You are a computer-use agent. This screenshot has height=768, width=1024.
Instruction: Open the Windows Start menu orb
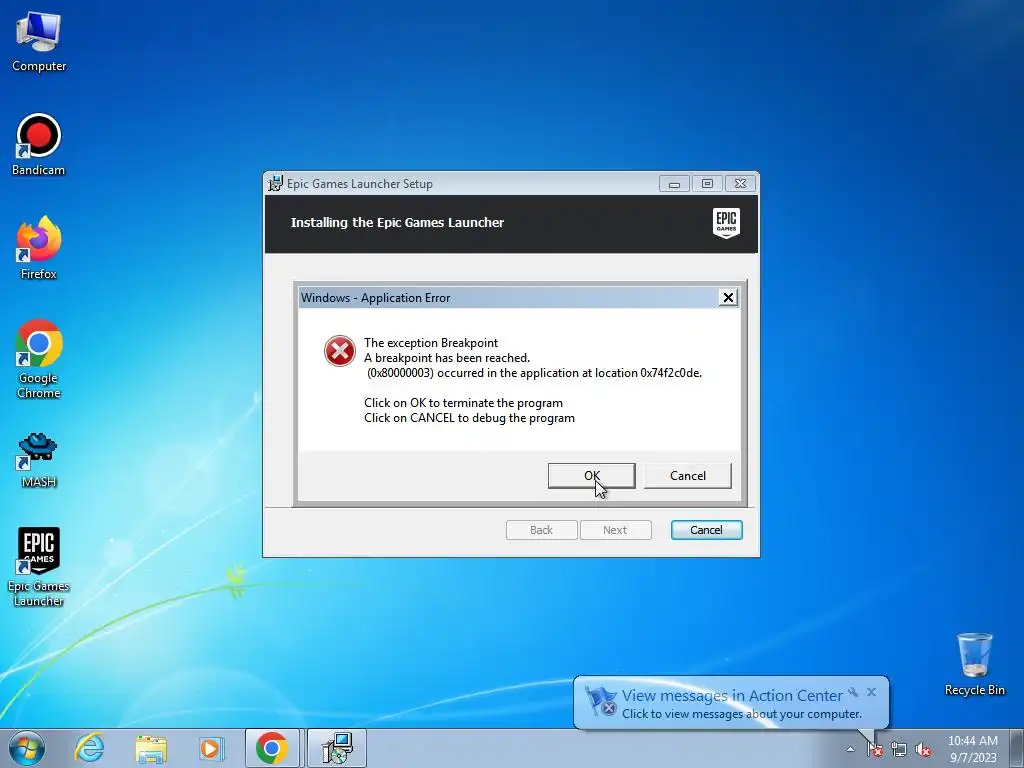point(27,748)
